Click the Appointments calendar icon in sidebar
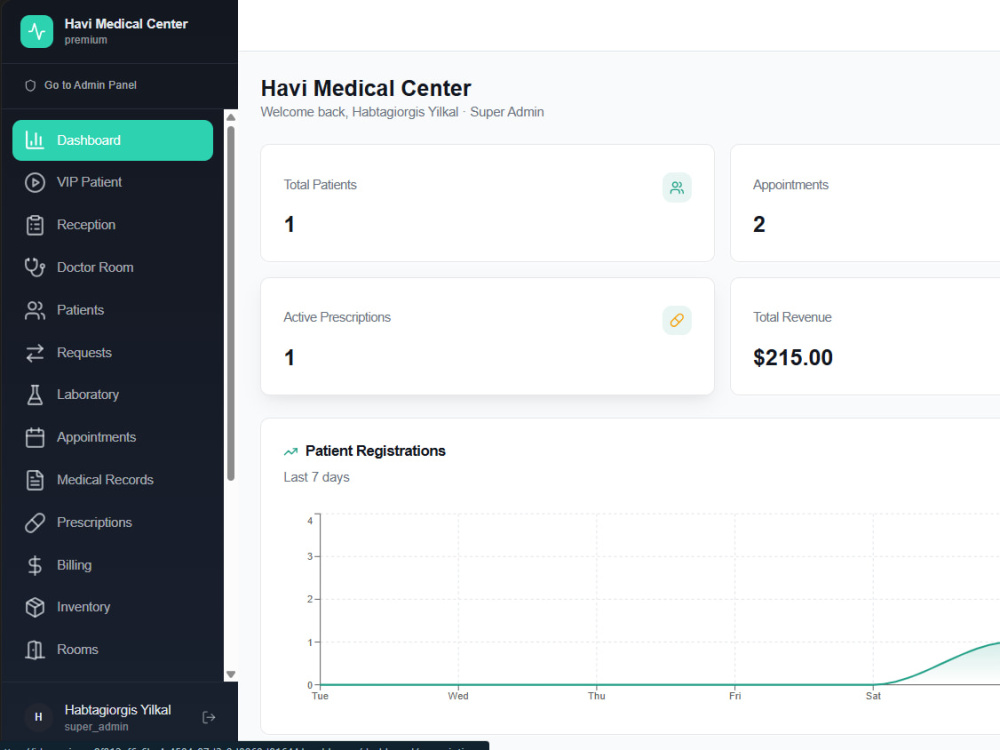Image resolution: width=1000 pixels, height=750 pixels. [34, 438]
